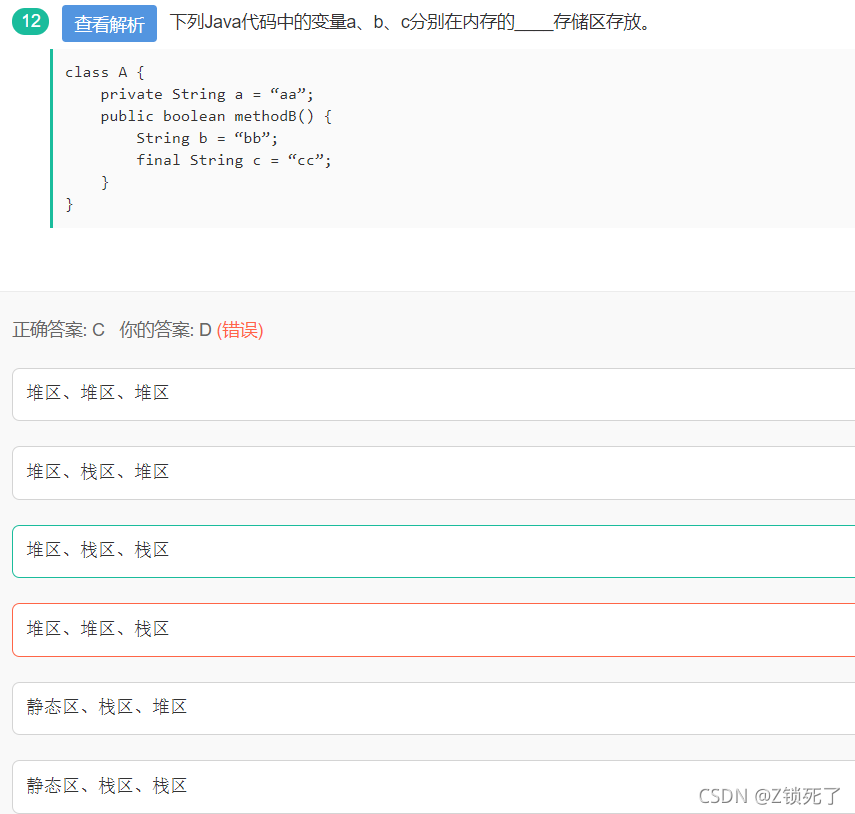Select the wrong option 堆区、堆区、栈区
Screen dimensions: 855x814
(433, 630)
